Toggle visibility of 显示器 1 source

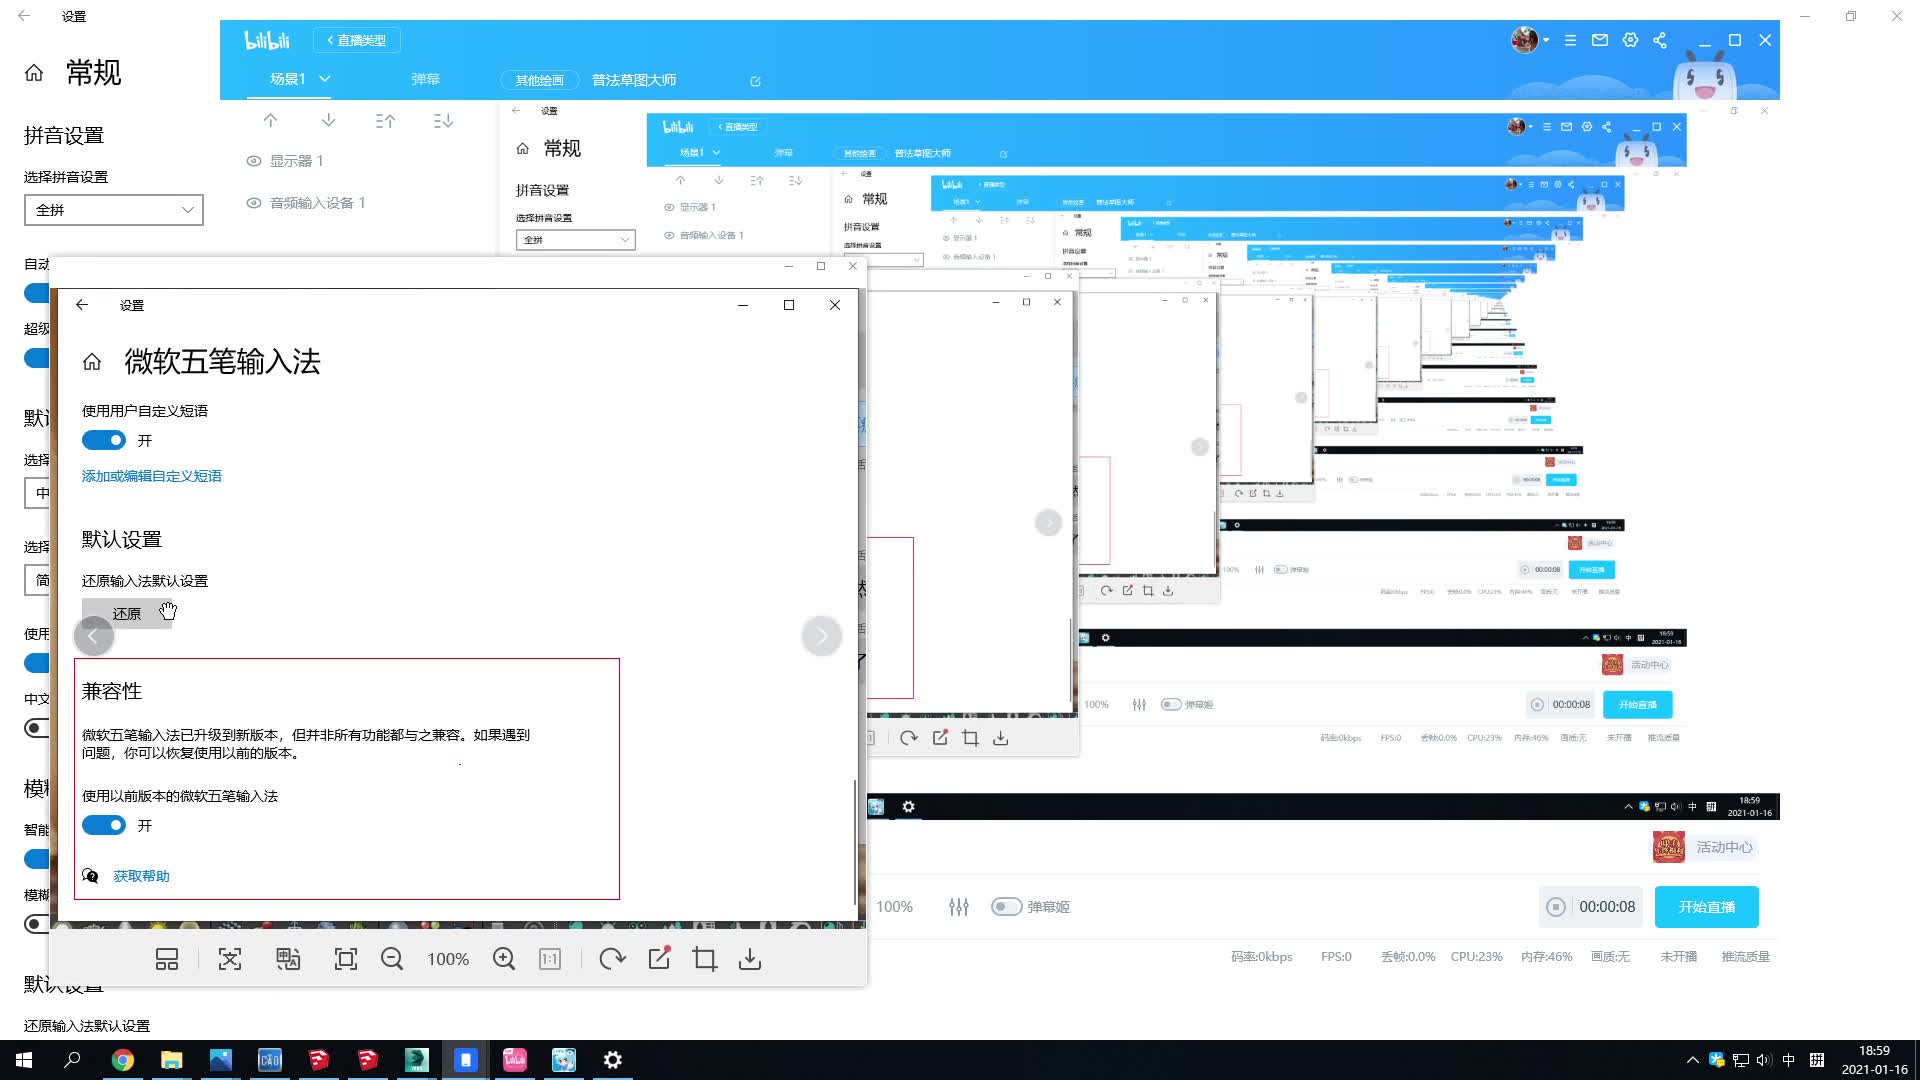tap(254, 161)
